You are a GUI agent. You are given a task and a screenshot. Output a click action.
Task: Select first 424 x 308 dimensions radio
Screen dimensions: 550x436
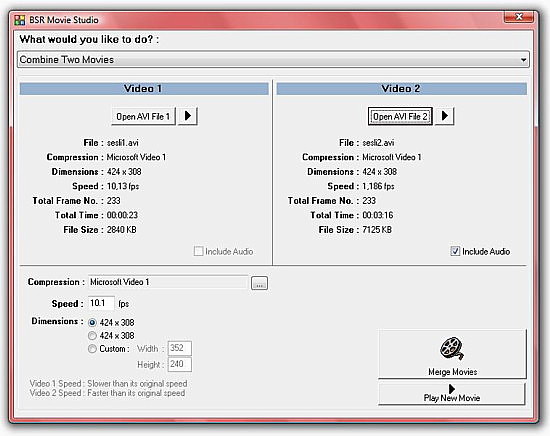92,322
